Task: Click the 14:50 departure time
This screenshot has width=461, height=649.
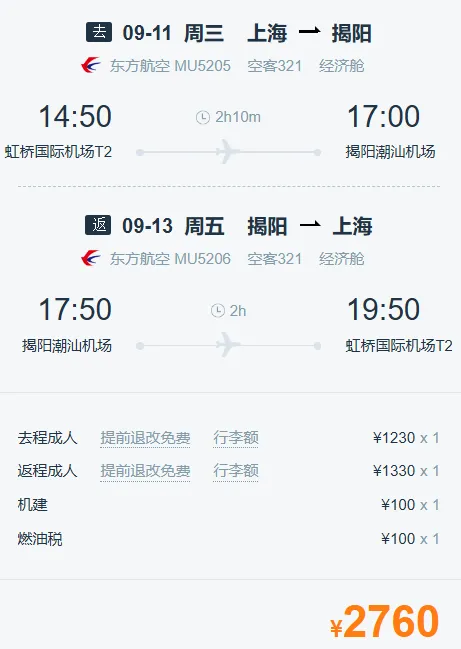Action: (x=75, y=116)
